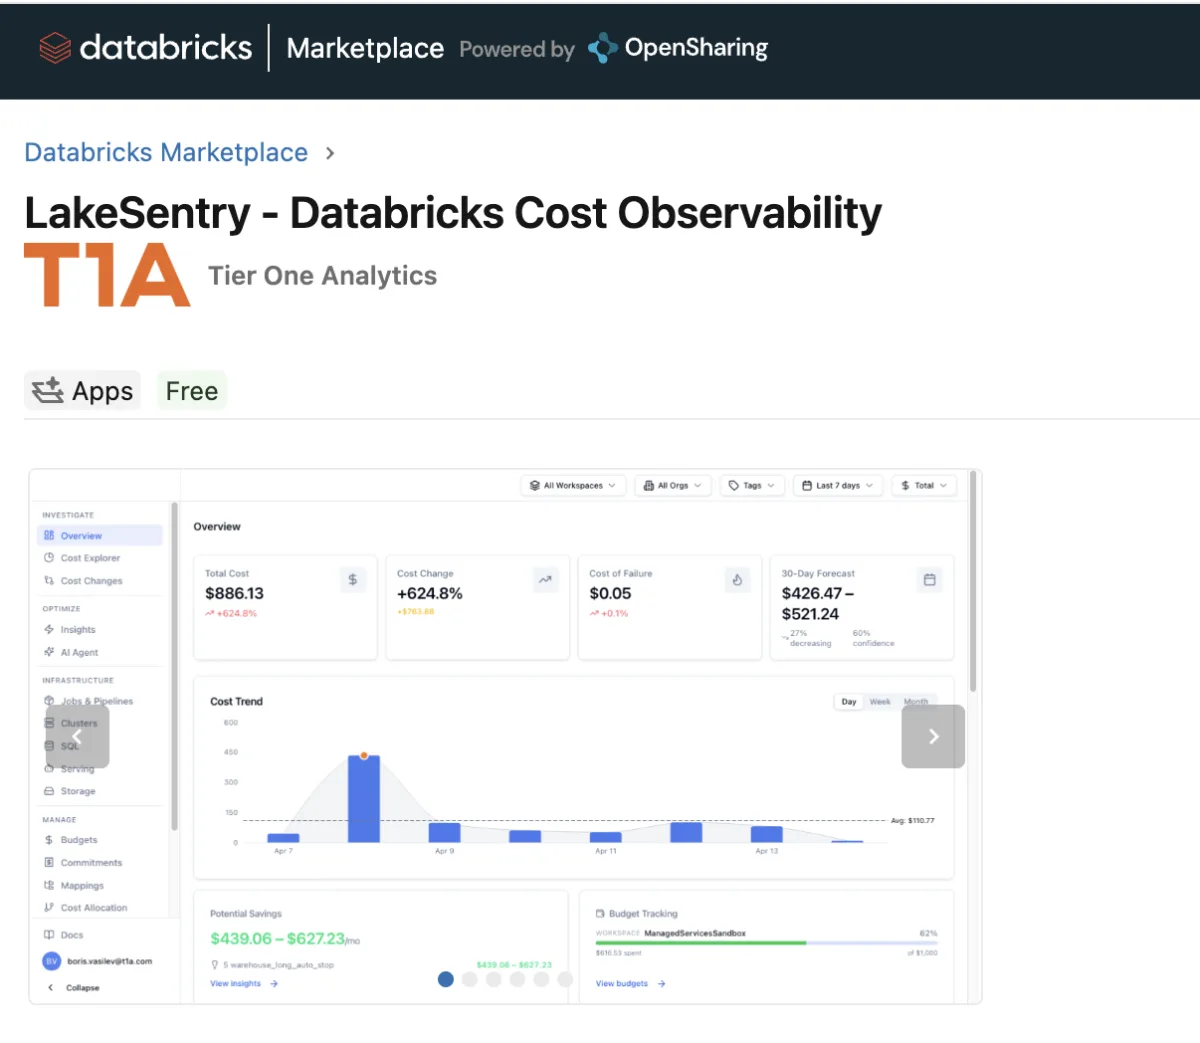Click the Free pricing tag
The height and width of the screenshot is (1043, 1200).
[192, 391]
